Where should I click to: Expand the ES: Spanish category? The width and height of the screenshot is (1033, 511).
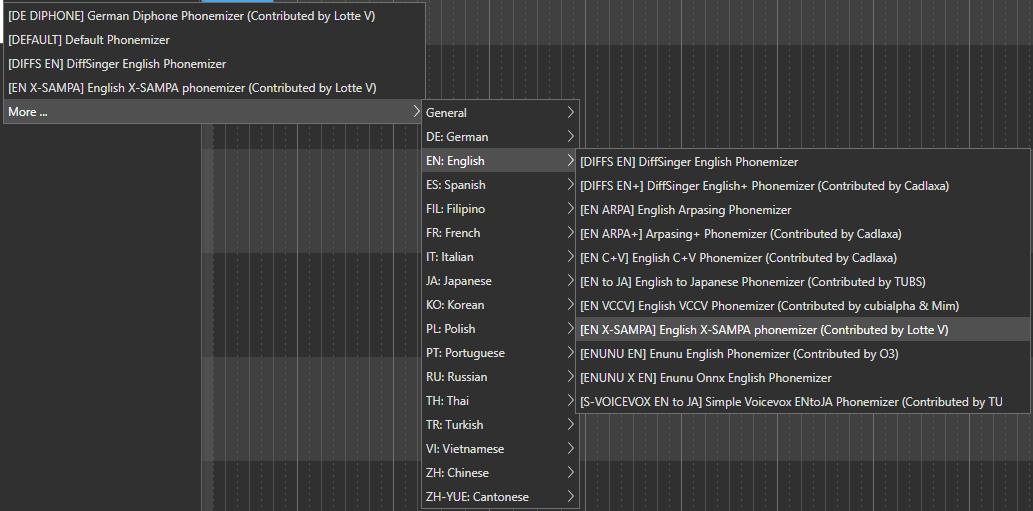coord(500,185)
